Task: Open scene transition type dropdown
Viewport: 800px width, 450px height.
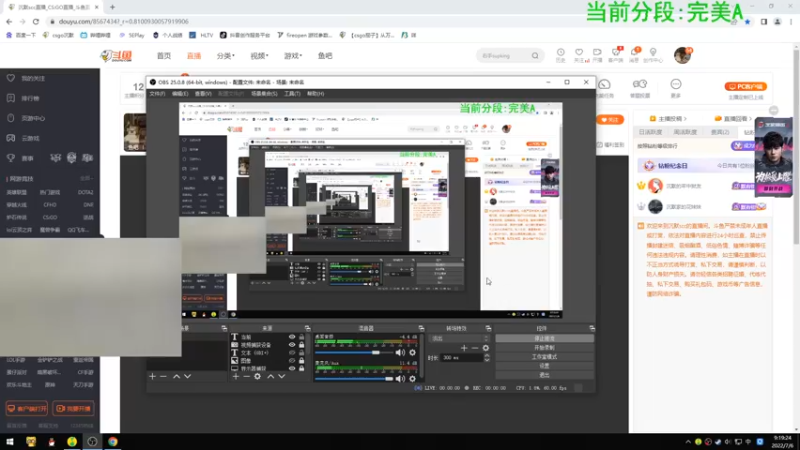Action: (460, 339)
